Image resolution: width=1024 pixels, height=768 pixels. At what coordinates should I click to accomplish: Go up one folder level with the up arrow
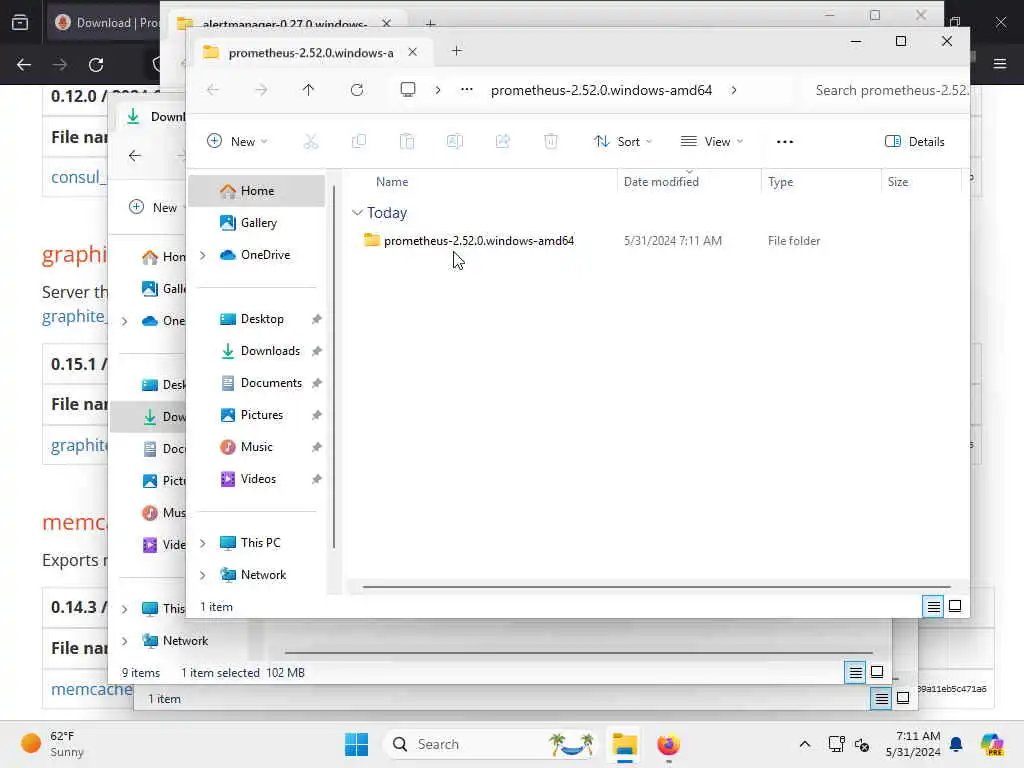[x=308, y=90]
